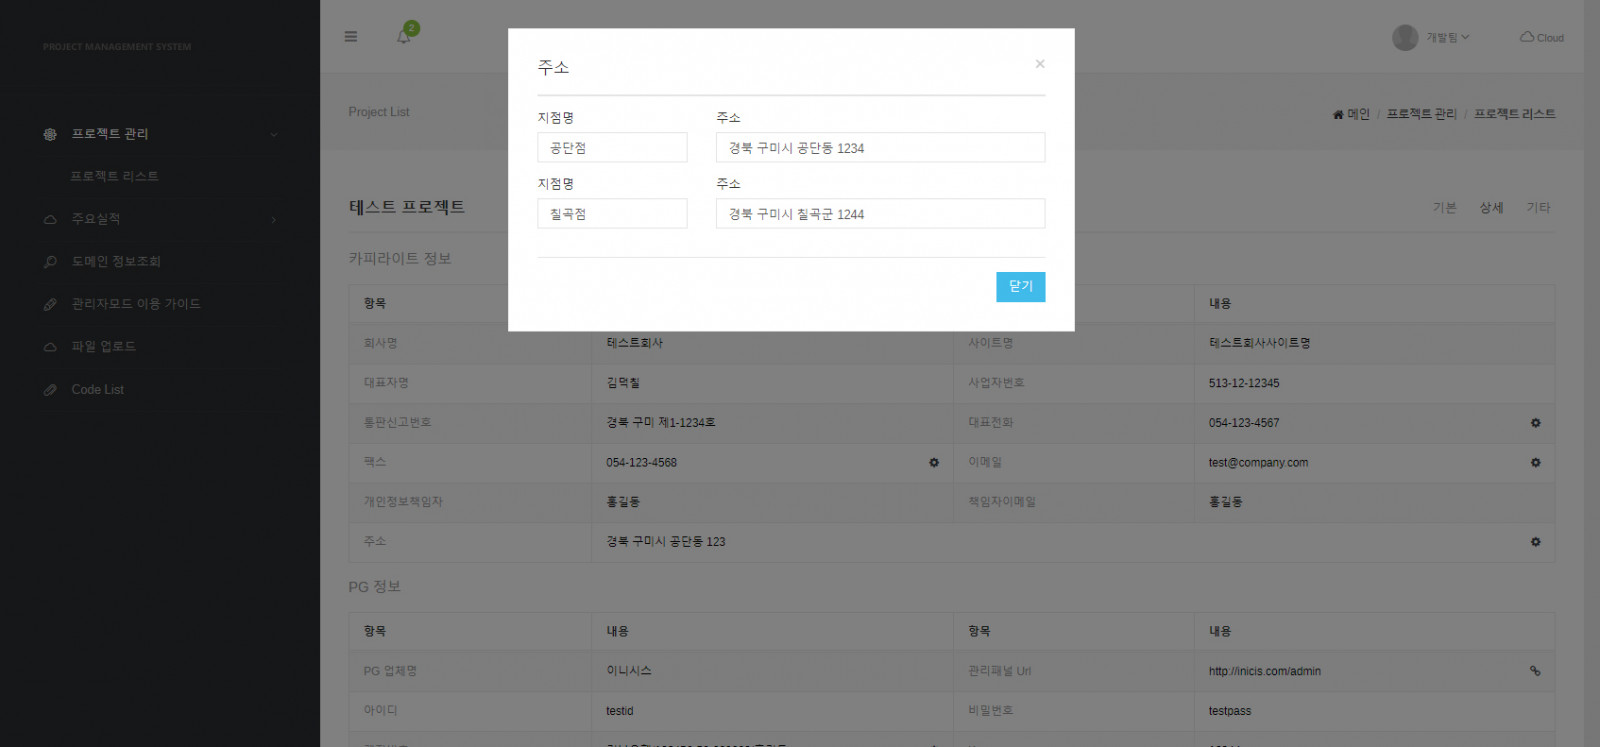Click the 메인 breadcrumb link
1600x747 pixels.
[x=1351, y=114]
